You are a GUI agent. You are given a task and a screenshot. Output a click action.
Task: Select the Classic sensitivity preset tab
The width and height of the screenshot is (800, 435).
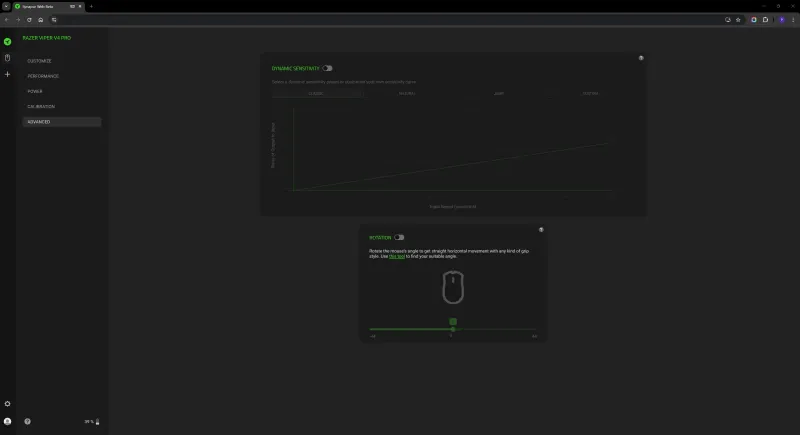(x=316, y=94)
